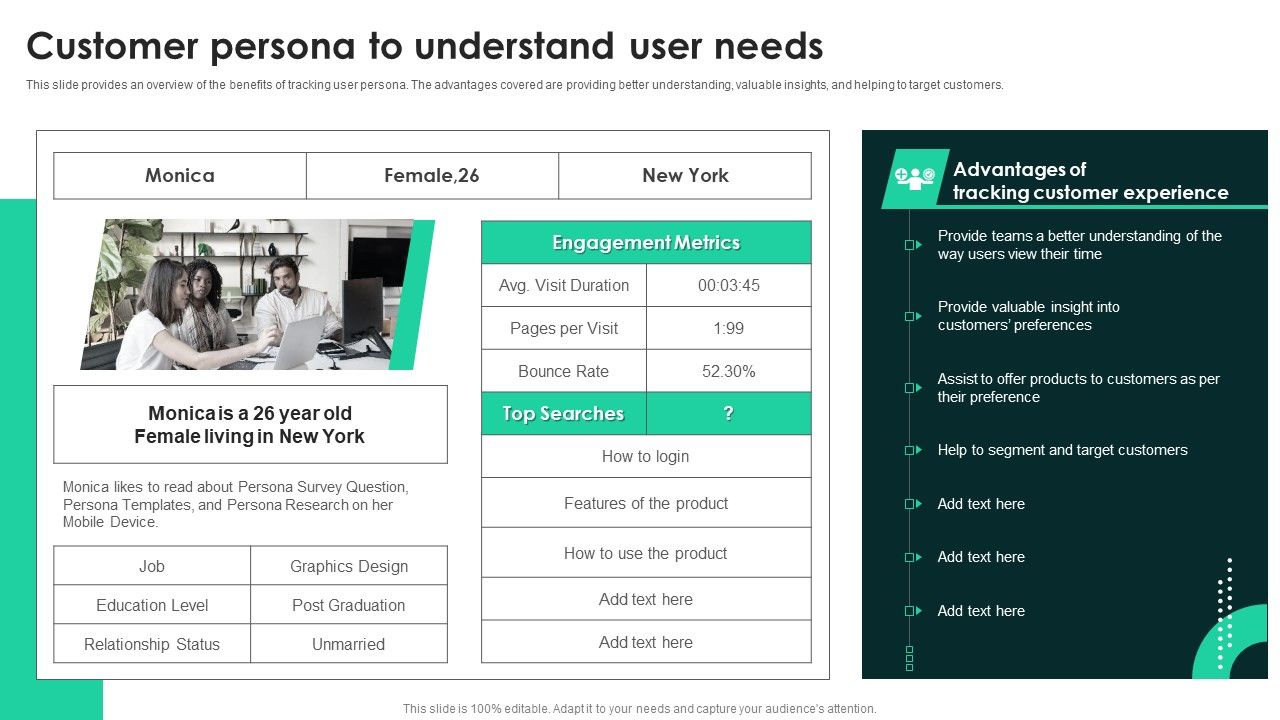Viewport: 1280px width, 720px height.
Task: Select the 'New York' location cell
Action: (685, 176)
